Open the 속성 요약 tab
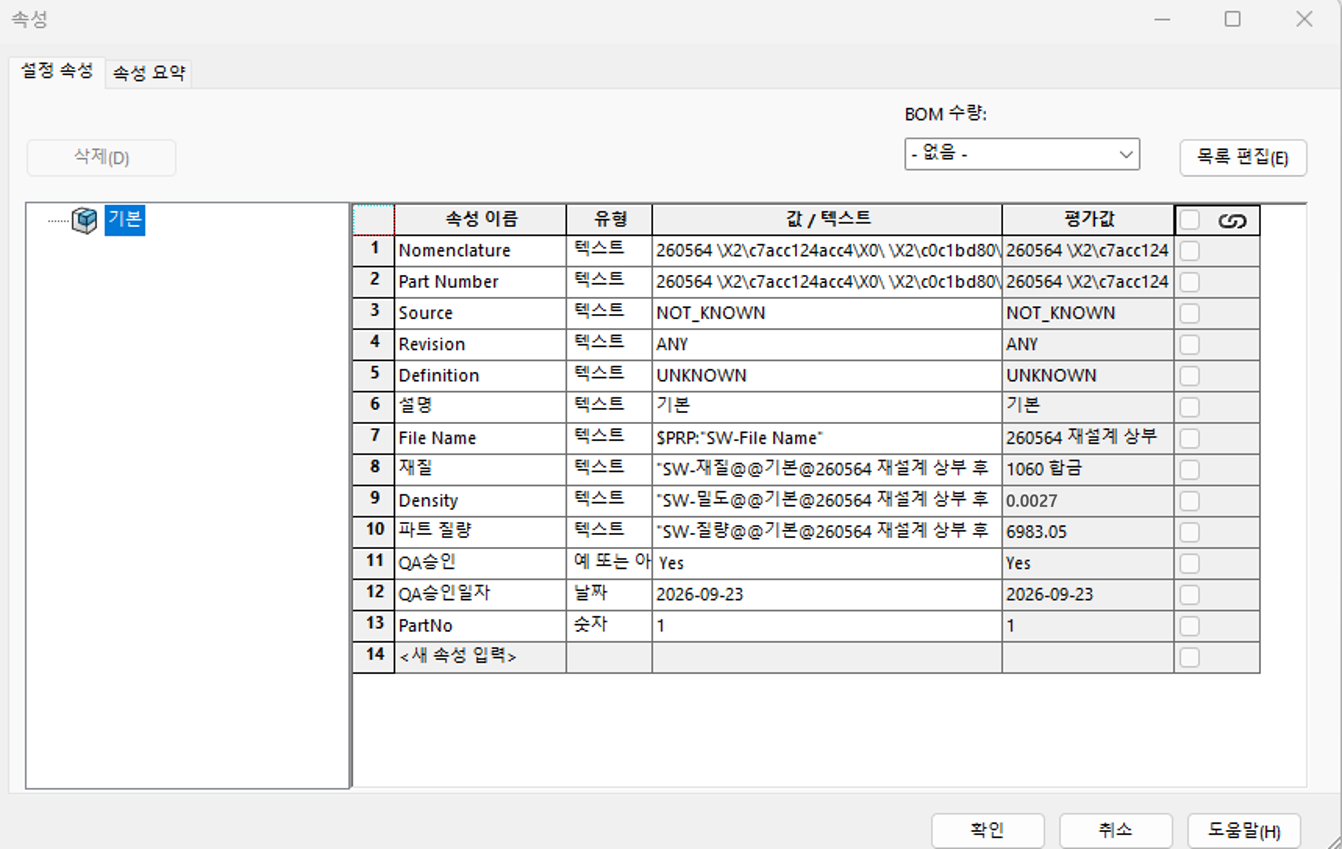The image size is (1342, 849). (149, 73)
